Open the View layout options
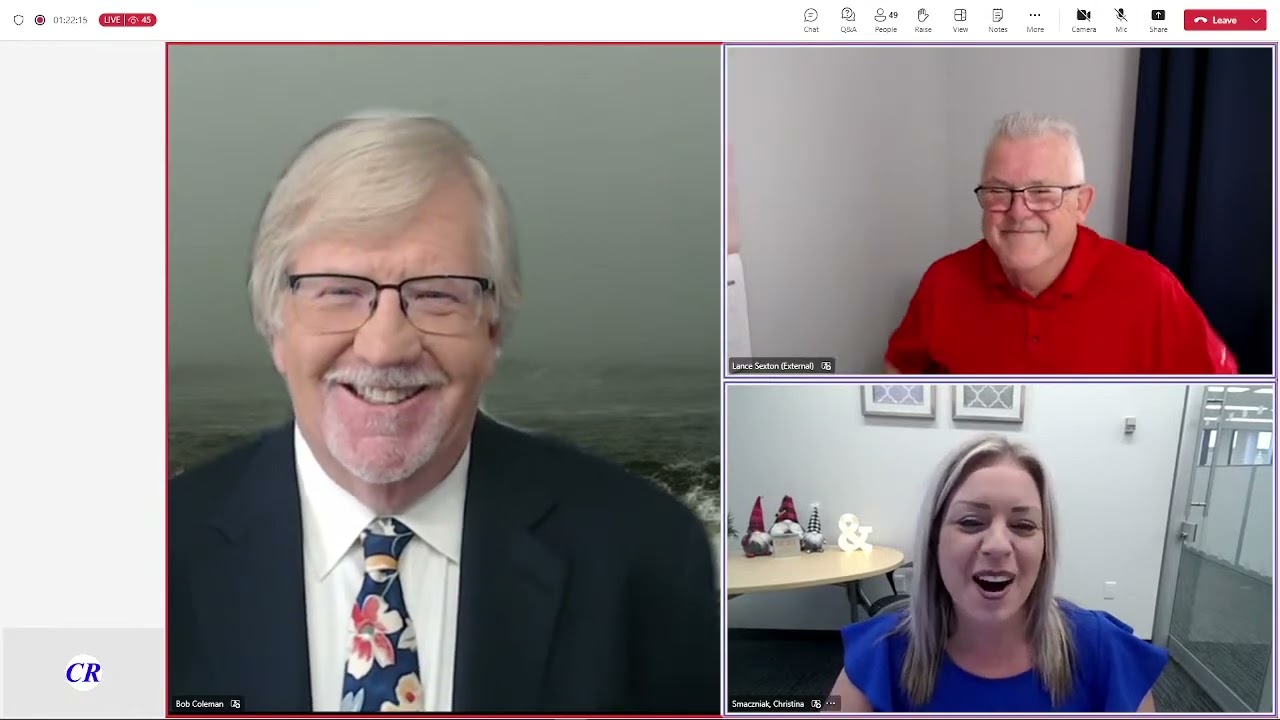Screen dimensions: 1280x720 click(x=960, y=20)
